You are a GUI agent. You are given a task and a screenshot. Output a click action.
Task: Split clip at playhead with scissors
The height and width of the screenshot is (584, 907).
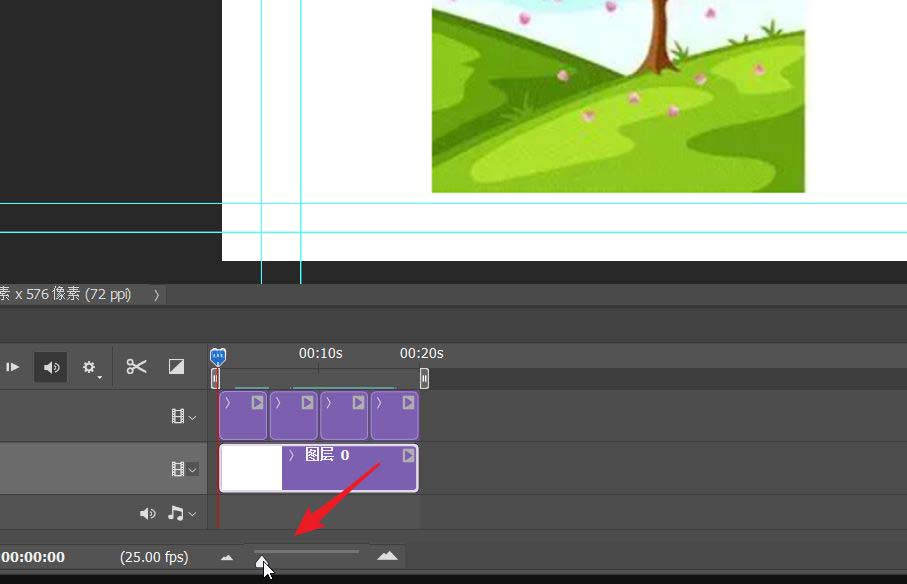[137, 367]
